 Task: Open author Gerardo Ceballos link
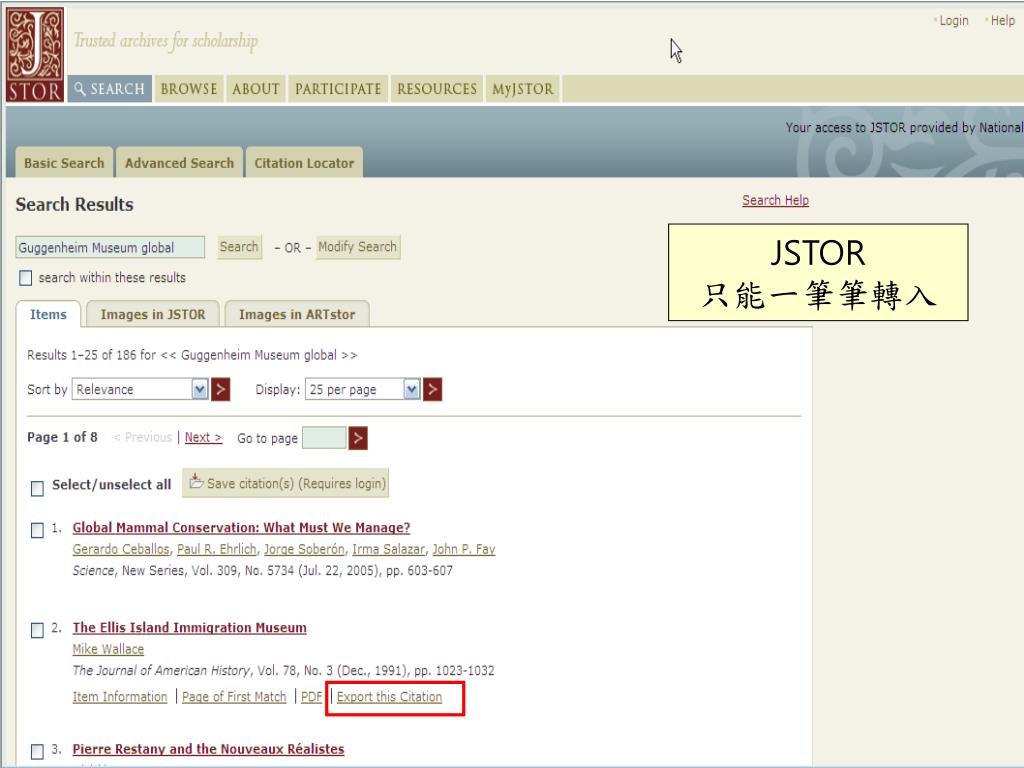click(121, 549)
